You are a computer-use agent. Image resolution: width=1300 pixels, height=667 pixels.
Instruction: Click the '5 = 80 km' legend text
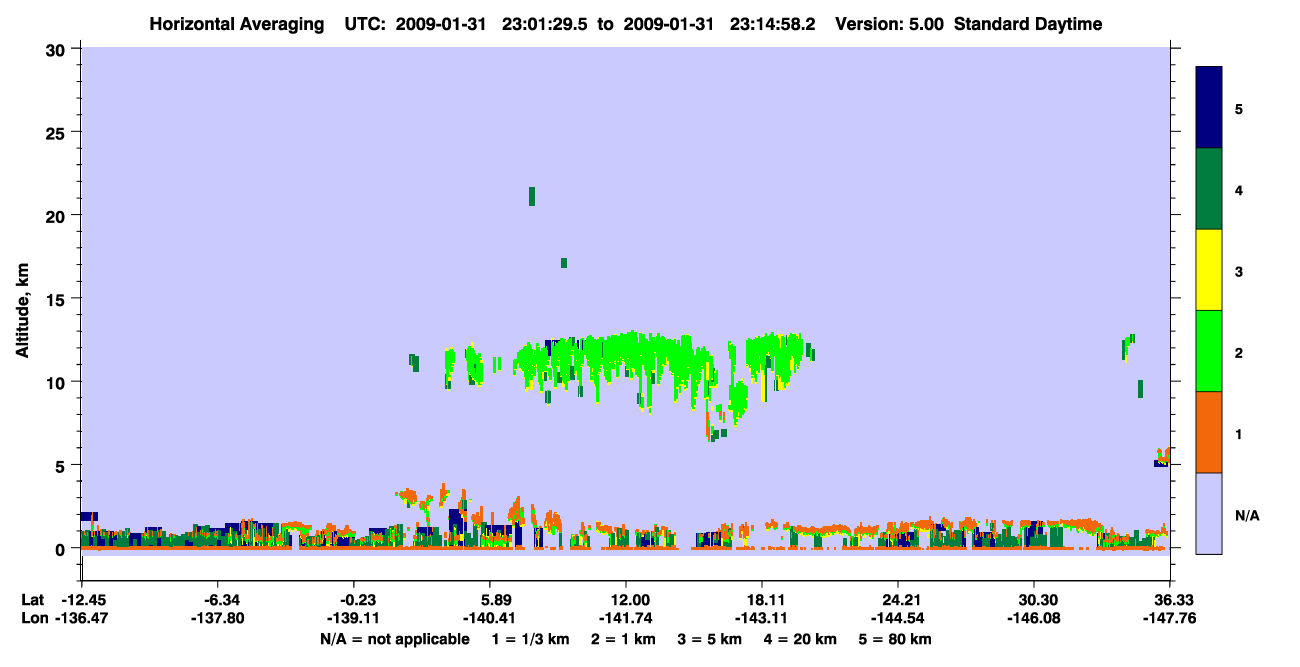pos(896,639)
